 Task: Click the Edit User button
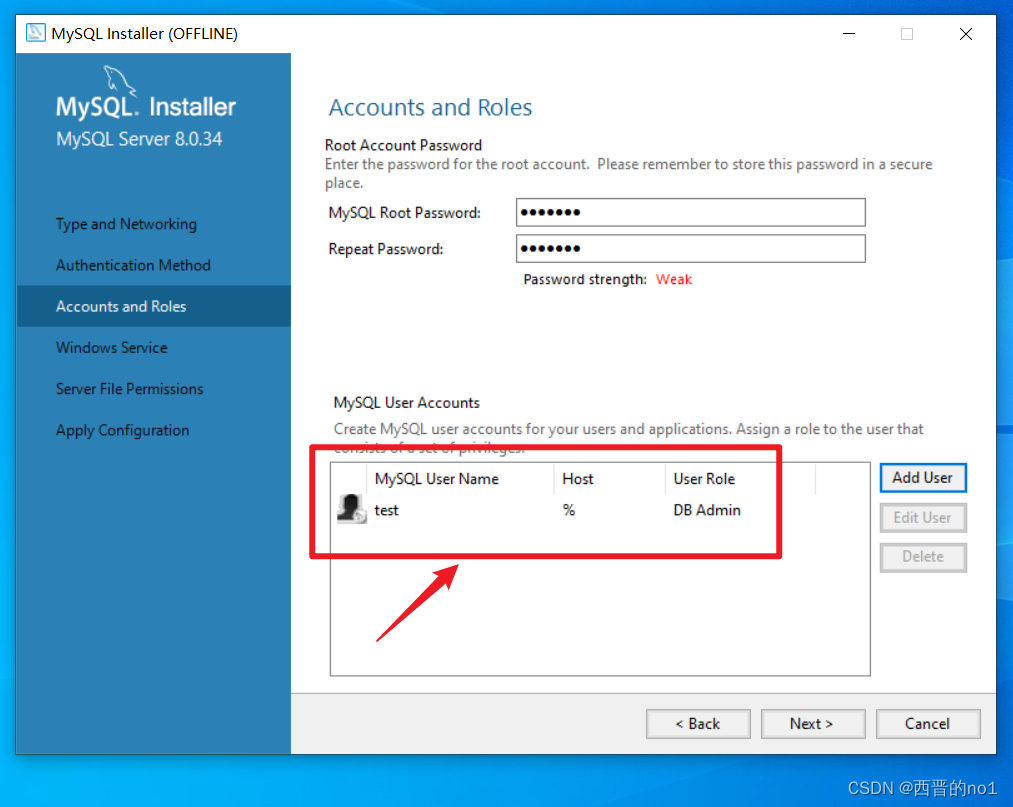click(923, 518)
